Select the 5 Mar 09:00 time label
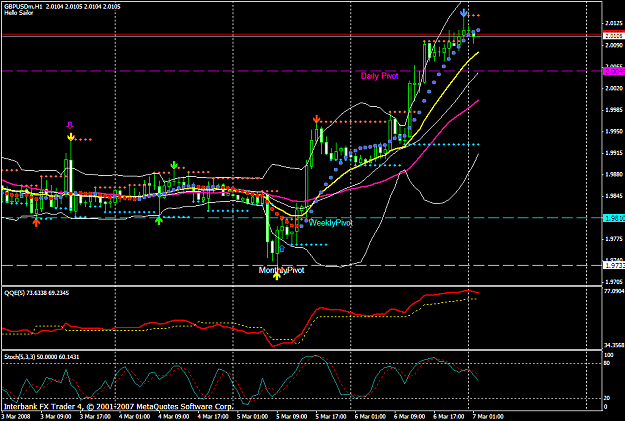 [x=292, y=417]
